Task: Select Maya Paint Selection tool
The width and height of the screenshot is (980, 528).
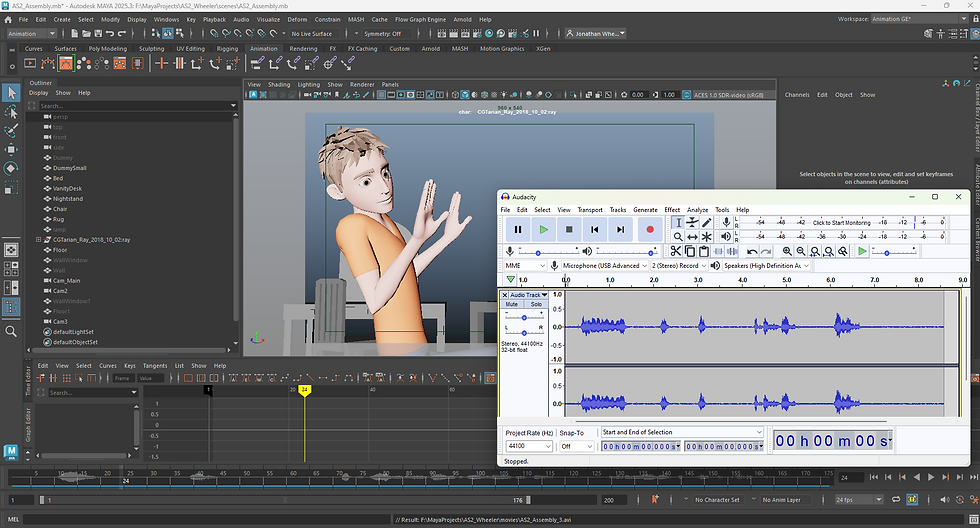Action: click(11, 131)
